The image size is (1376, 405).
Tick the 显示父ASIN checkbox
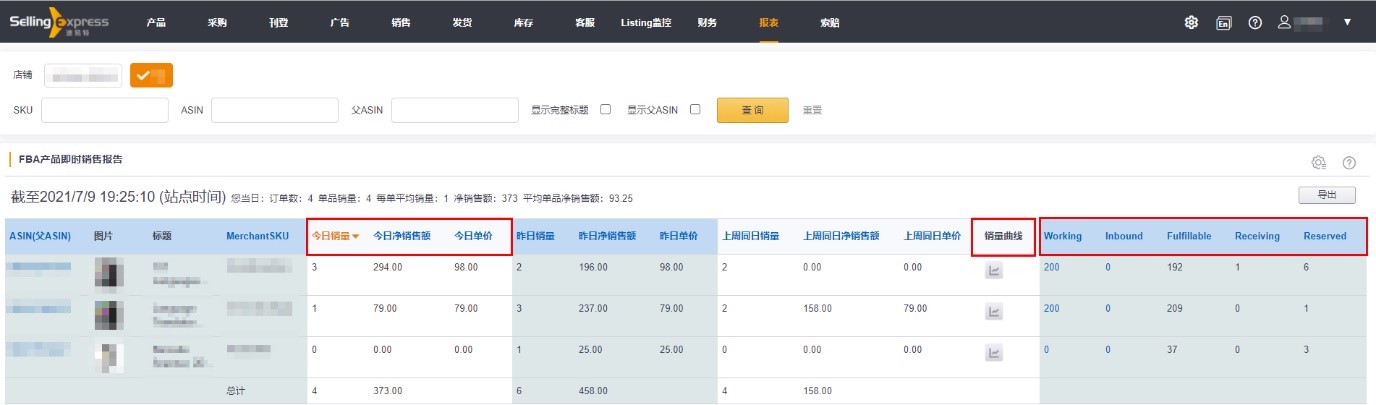tap(695, 110)
